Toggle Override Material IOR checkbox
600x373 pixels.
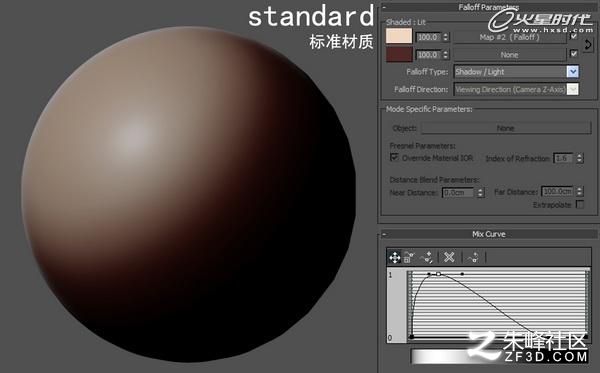(x=394, y=157)
